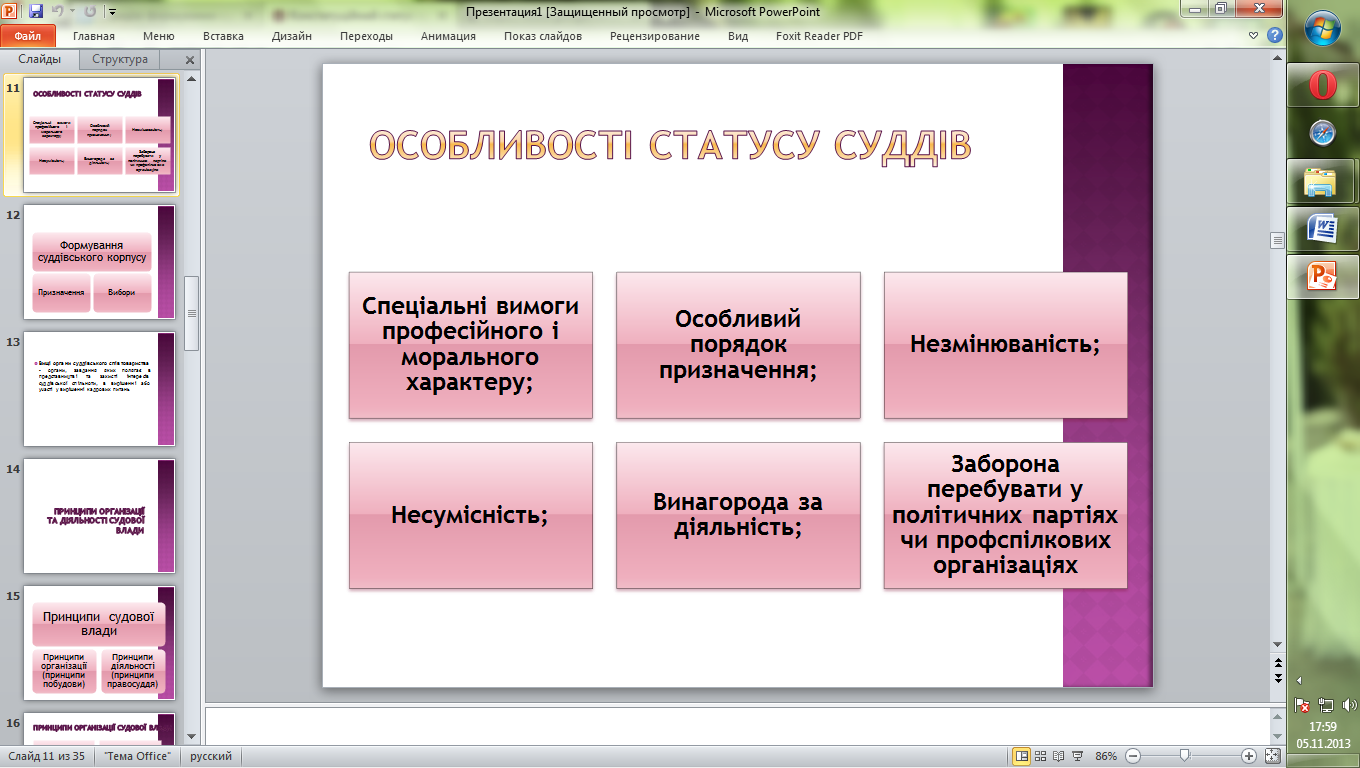This screenshot has width=1360, height=768.
Task: Start the Slide Show view icon
Action: point(1077,756)
